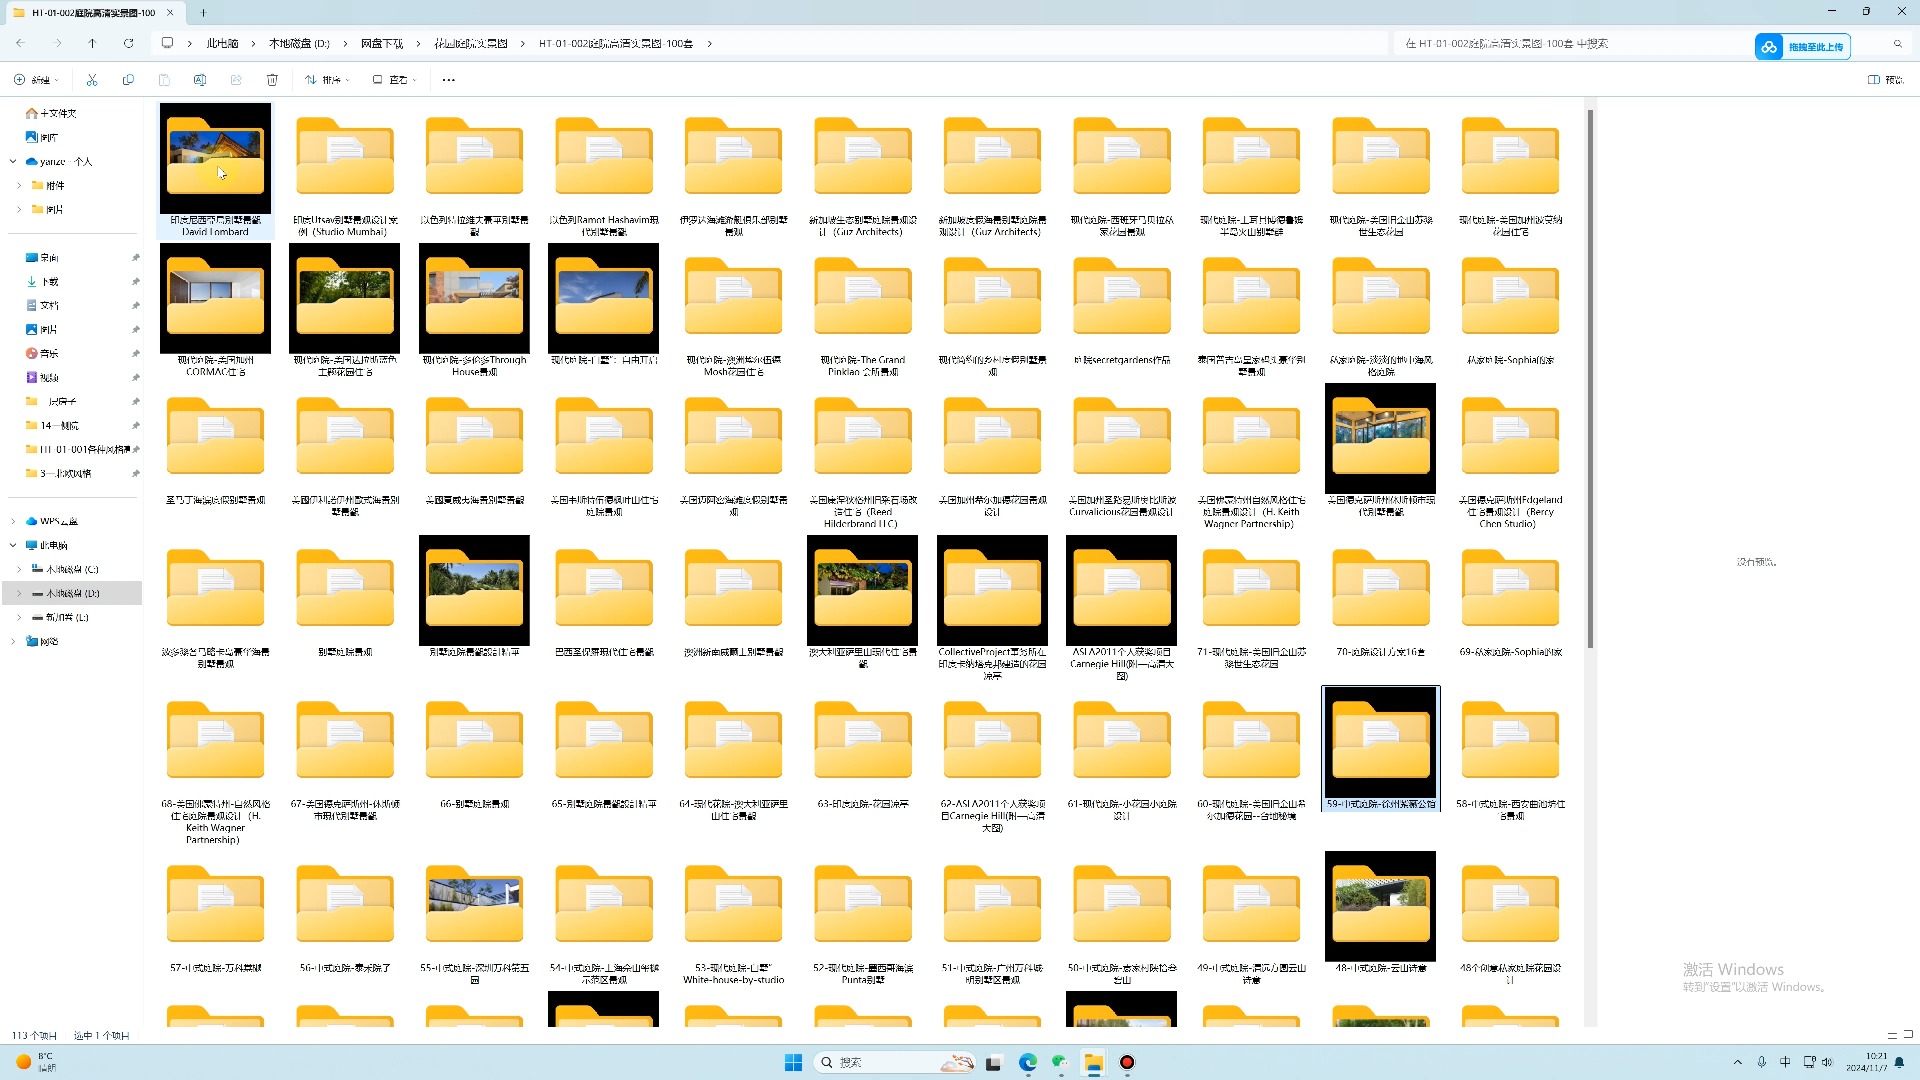Click the taskbar search box
The height and width of the screenshot is (1080, 1920).
coord(896,1062)
